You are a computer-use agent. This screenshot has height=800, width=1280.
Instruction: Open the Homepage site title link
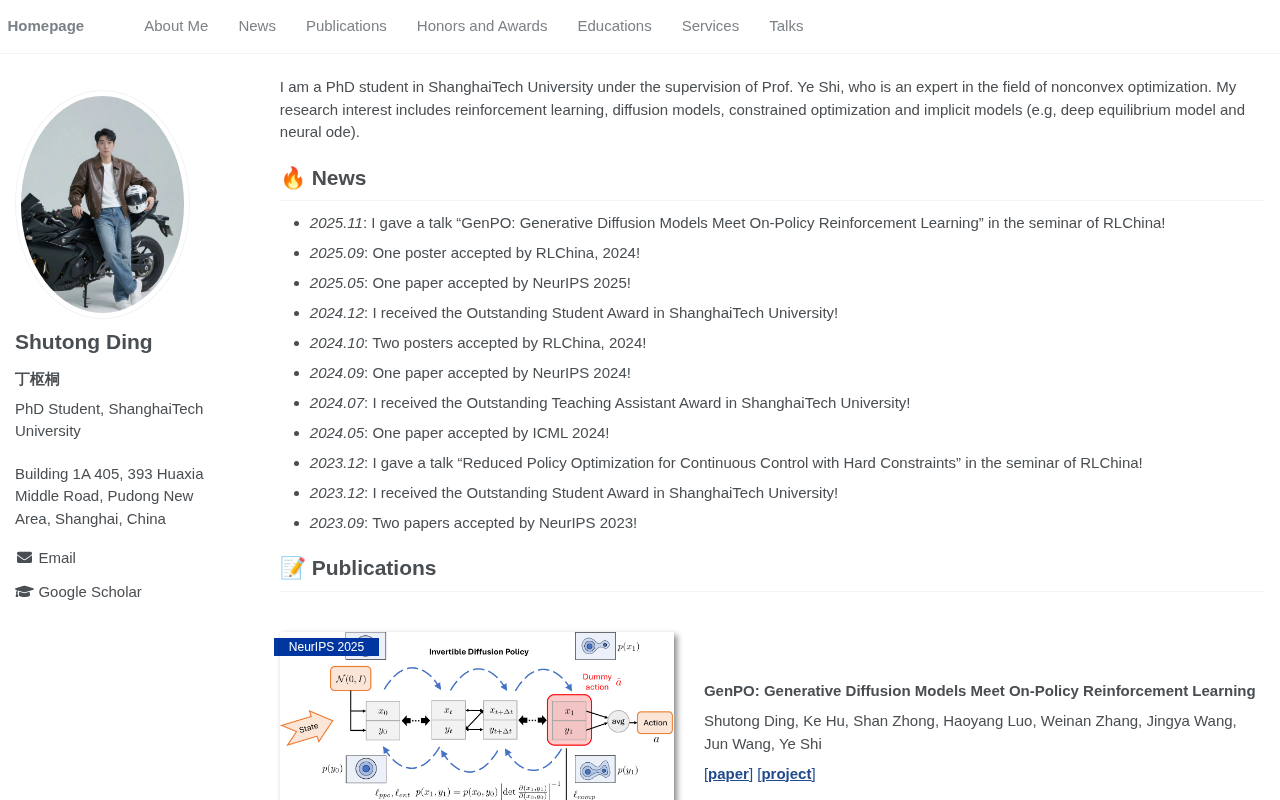pos(46,26)
